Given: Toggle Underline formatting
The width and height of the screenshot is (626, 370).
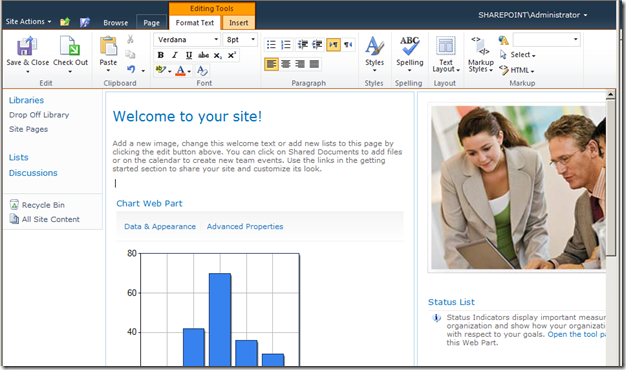Looking at the screenshot, I should pyautogui.click(x=189, y=55).
